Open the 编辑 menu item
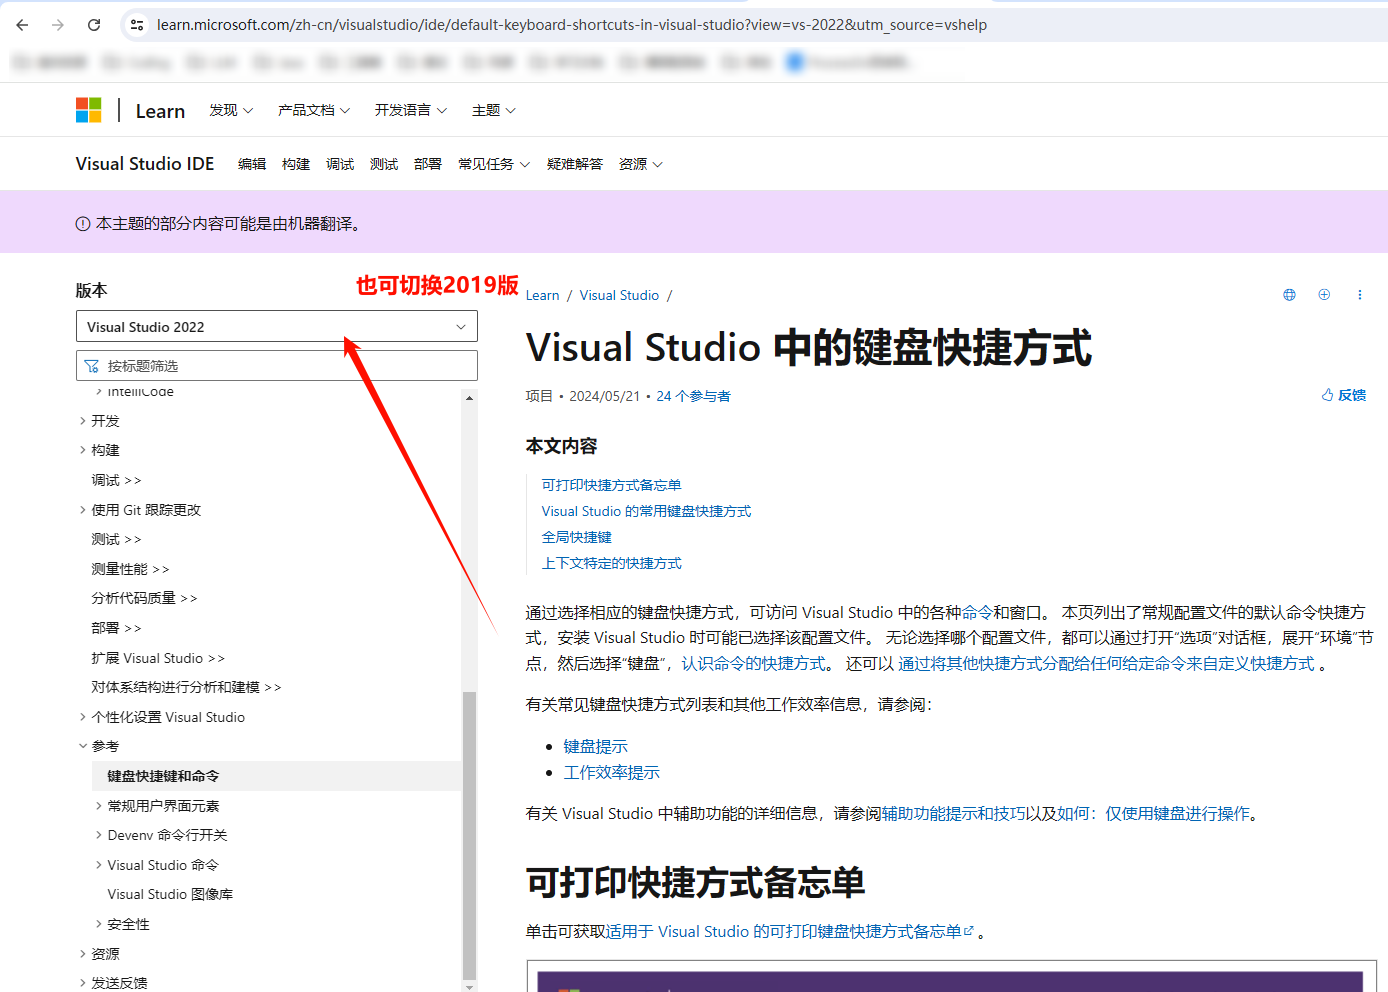This screenshot has height=992, width=1388. 252,164
